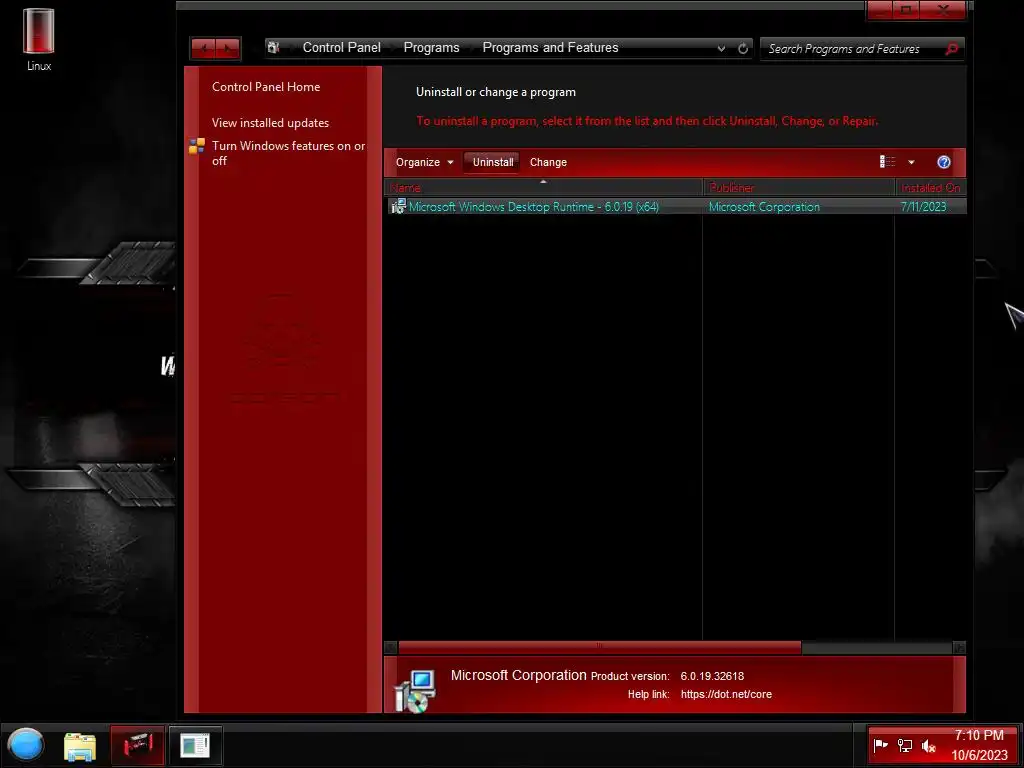Click the network tray icon

(904, 745)
